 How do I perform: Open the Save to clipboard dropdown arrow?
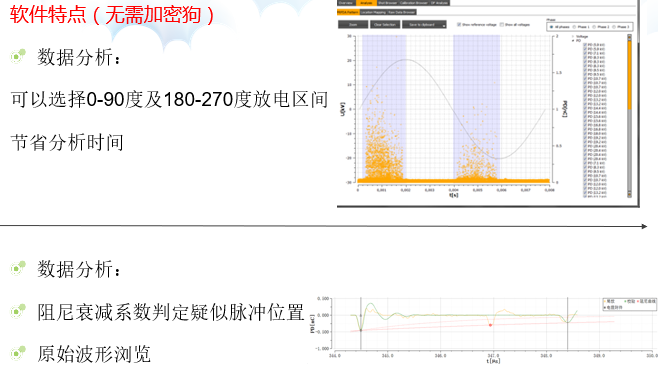[444, 26]
